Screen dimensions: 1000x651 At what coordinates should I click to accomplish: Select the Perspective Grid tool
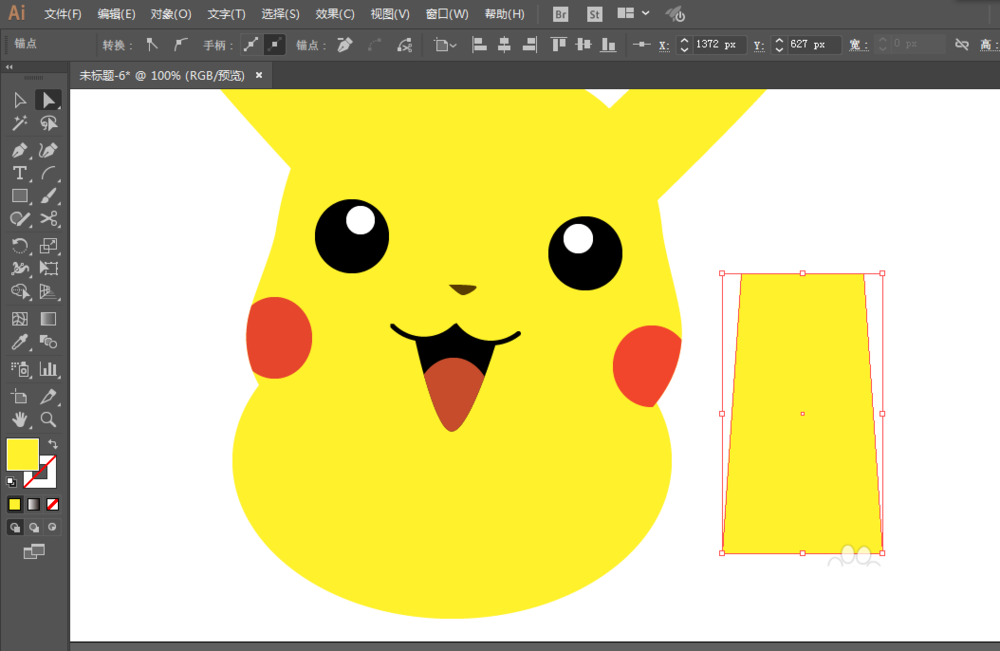click(48, 291)
